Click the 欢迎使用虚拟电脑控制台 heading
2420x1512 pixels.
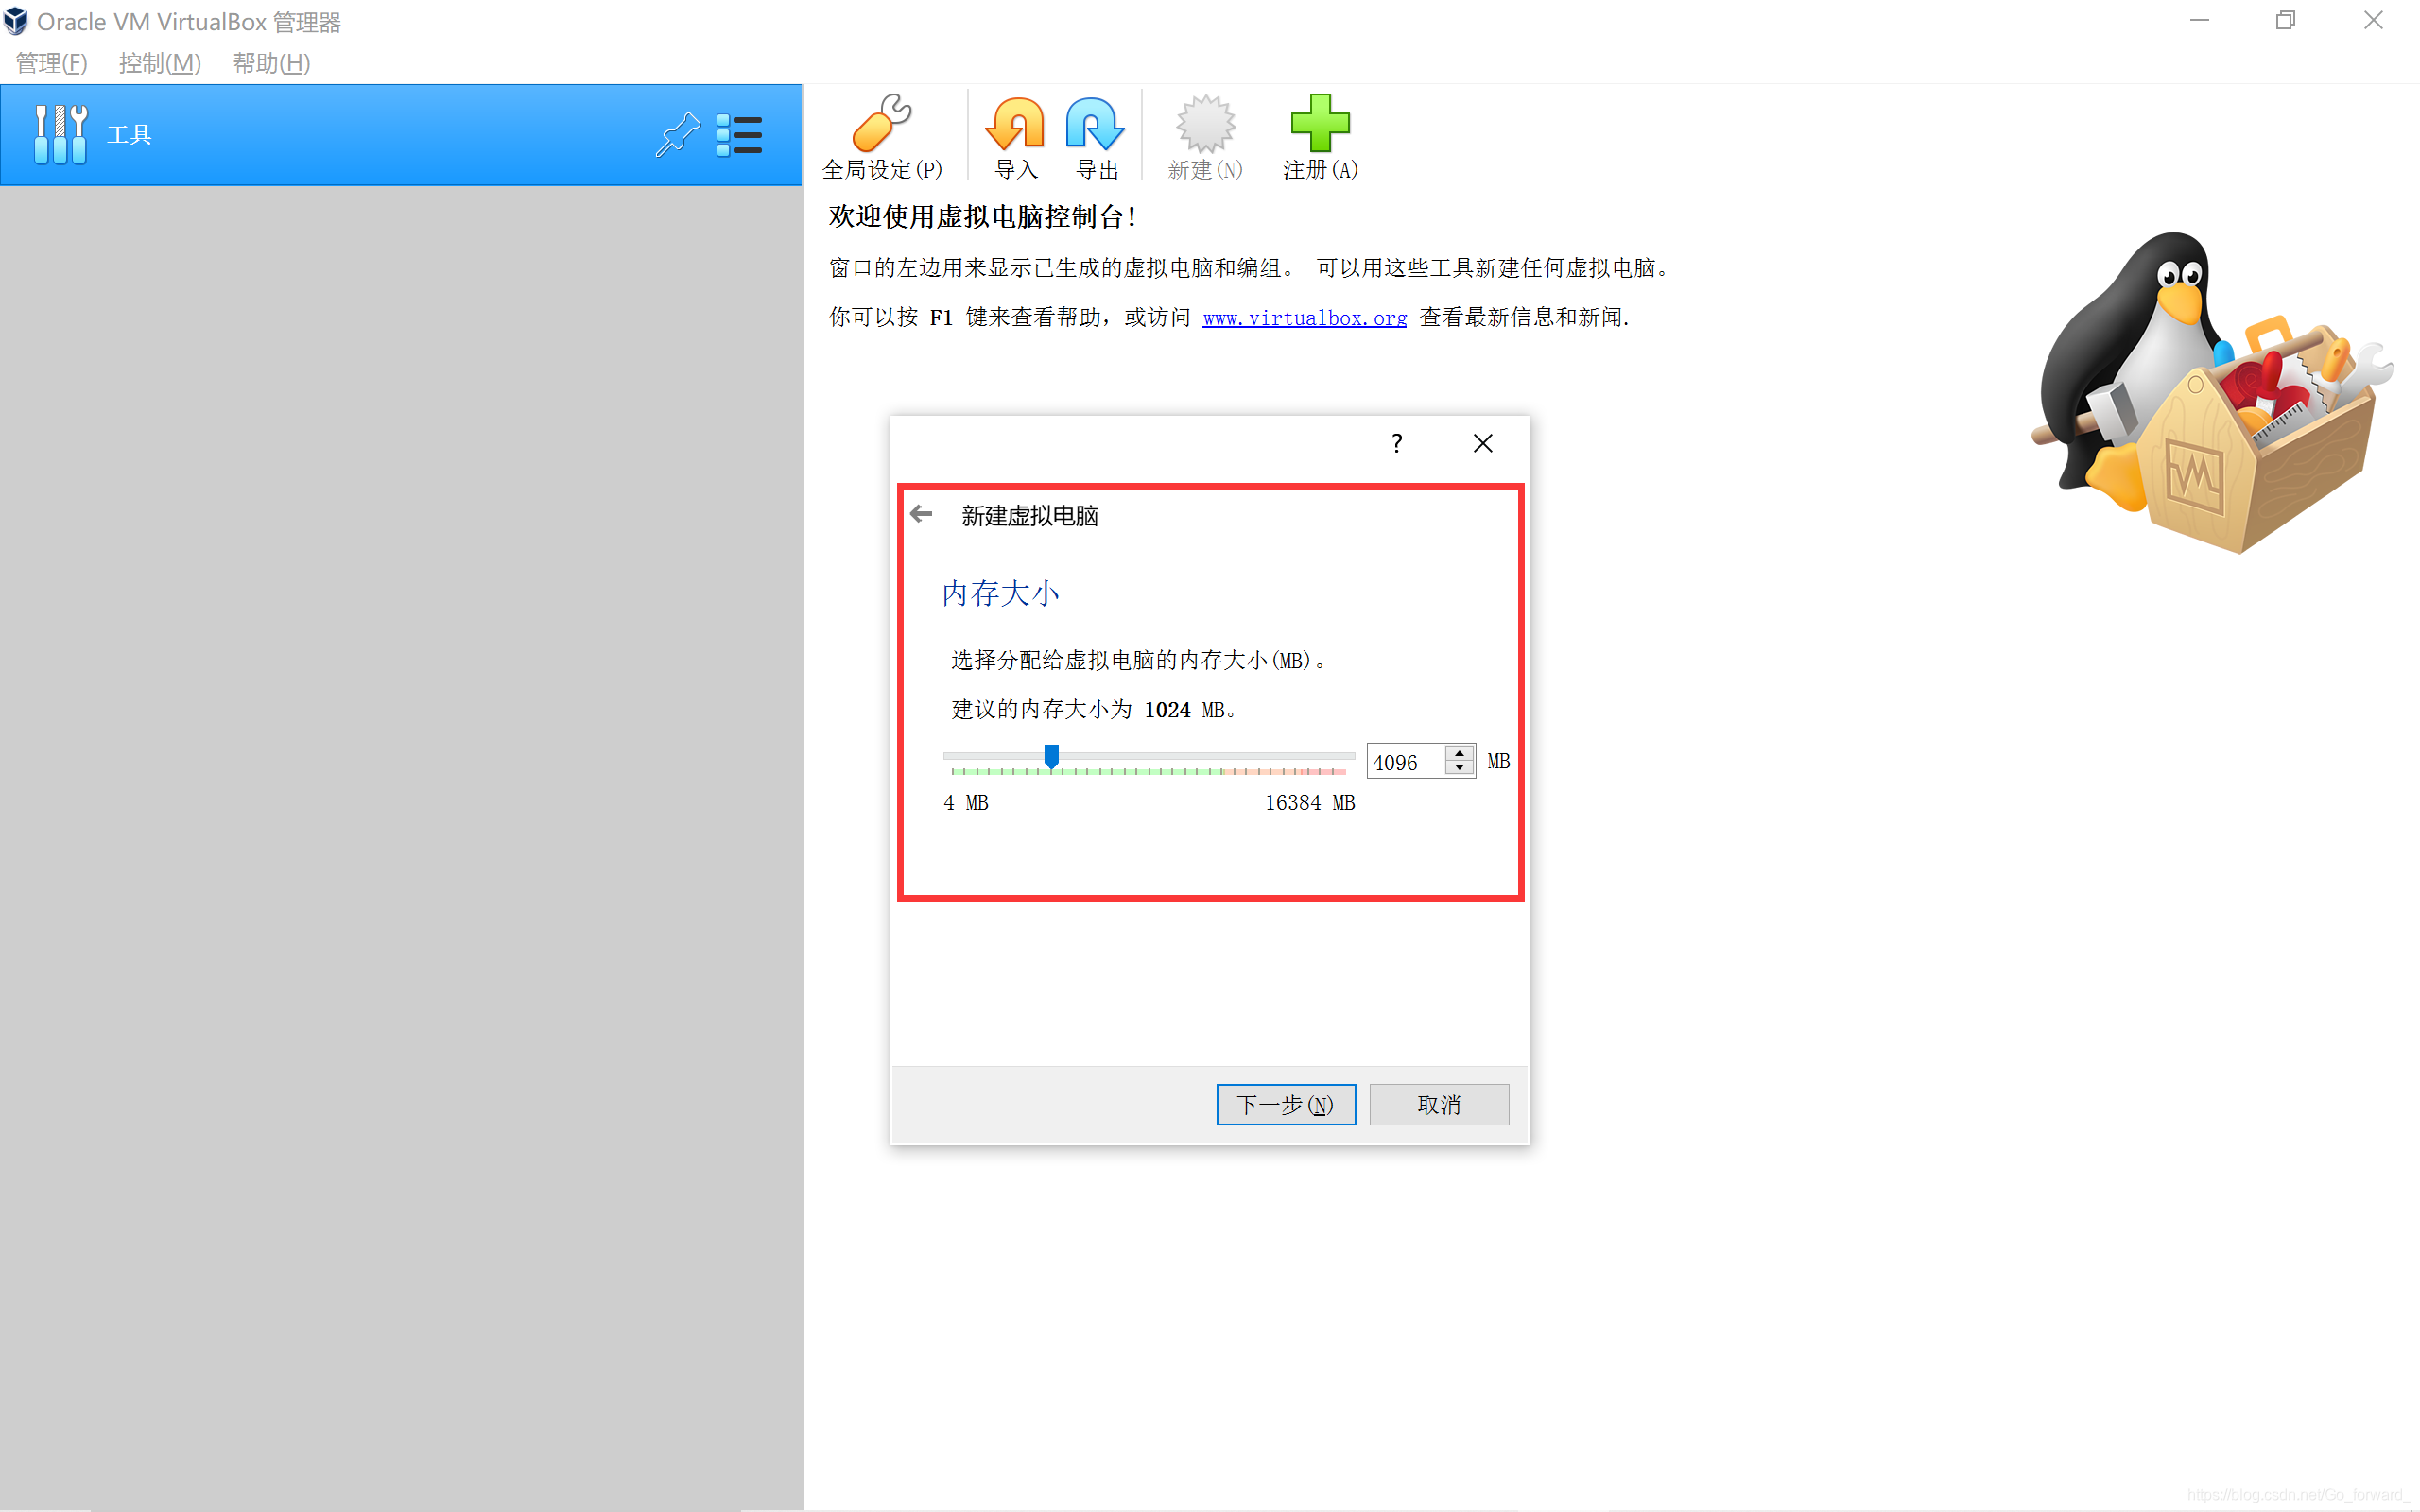pyautogui.click(x=982, y=217)
